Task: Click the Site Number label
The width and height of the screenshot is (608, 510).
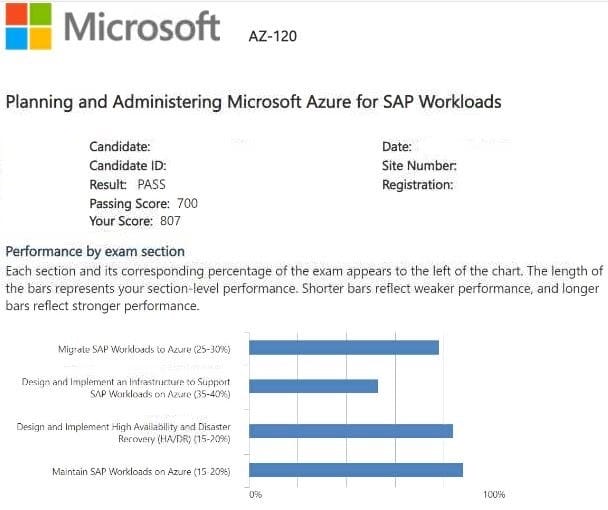Action: tap(419, 166)
